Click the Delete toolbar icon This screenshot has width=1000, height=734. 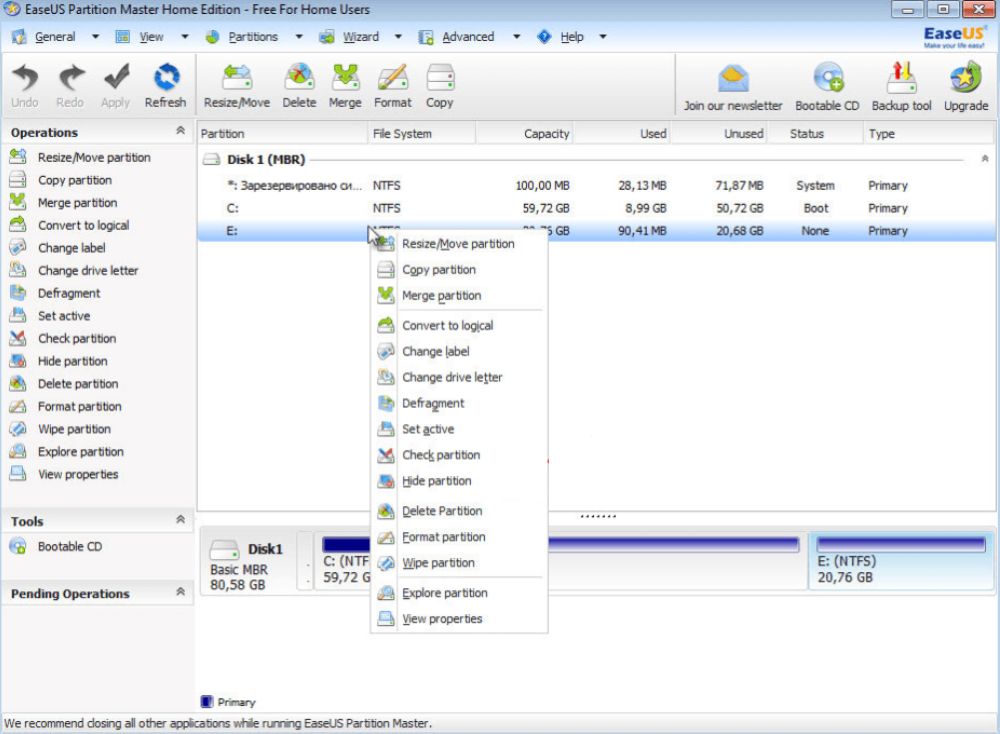click(299, 79)
